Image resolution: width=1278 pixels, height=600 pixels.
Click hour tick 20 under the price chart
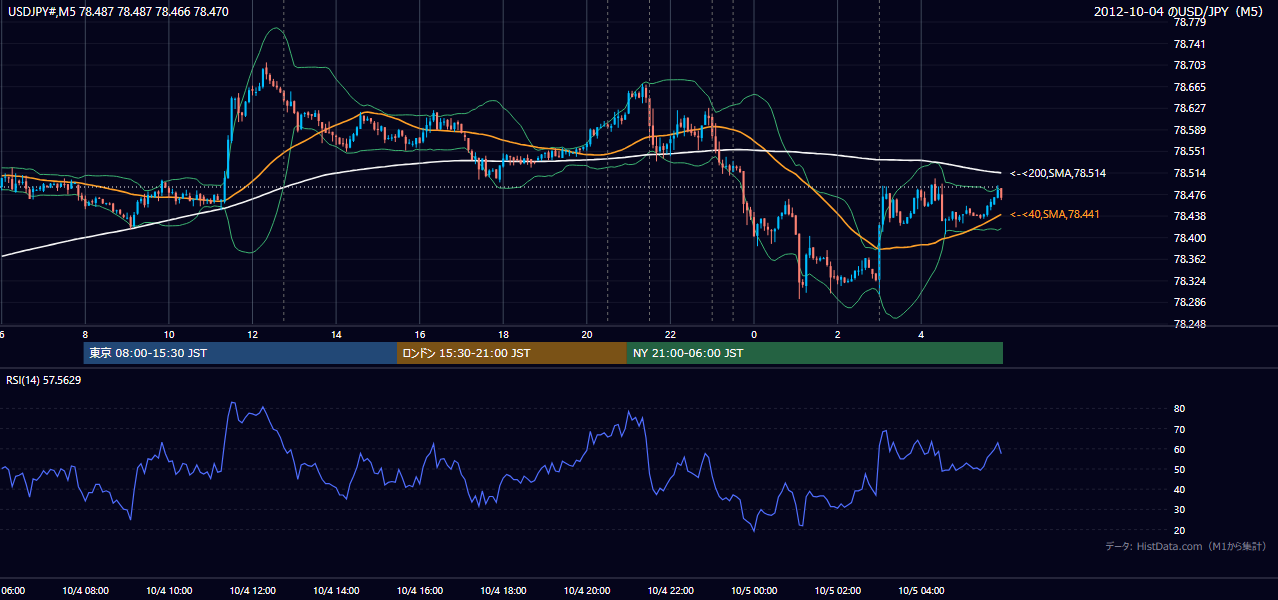point(587,334)
